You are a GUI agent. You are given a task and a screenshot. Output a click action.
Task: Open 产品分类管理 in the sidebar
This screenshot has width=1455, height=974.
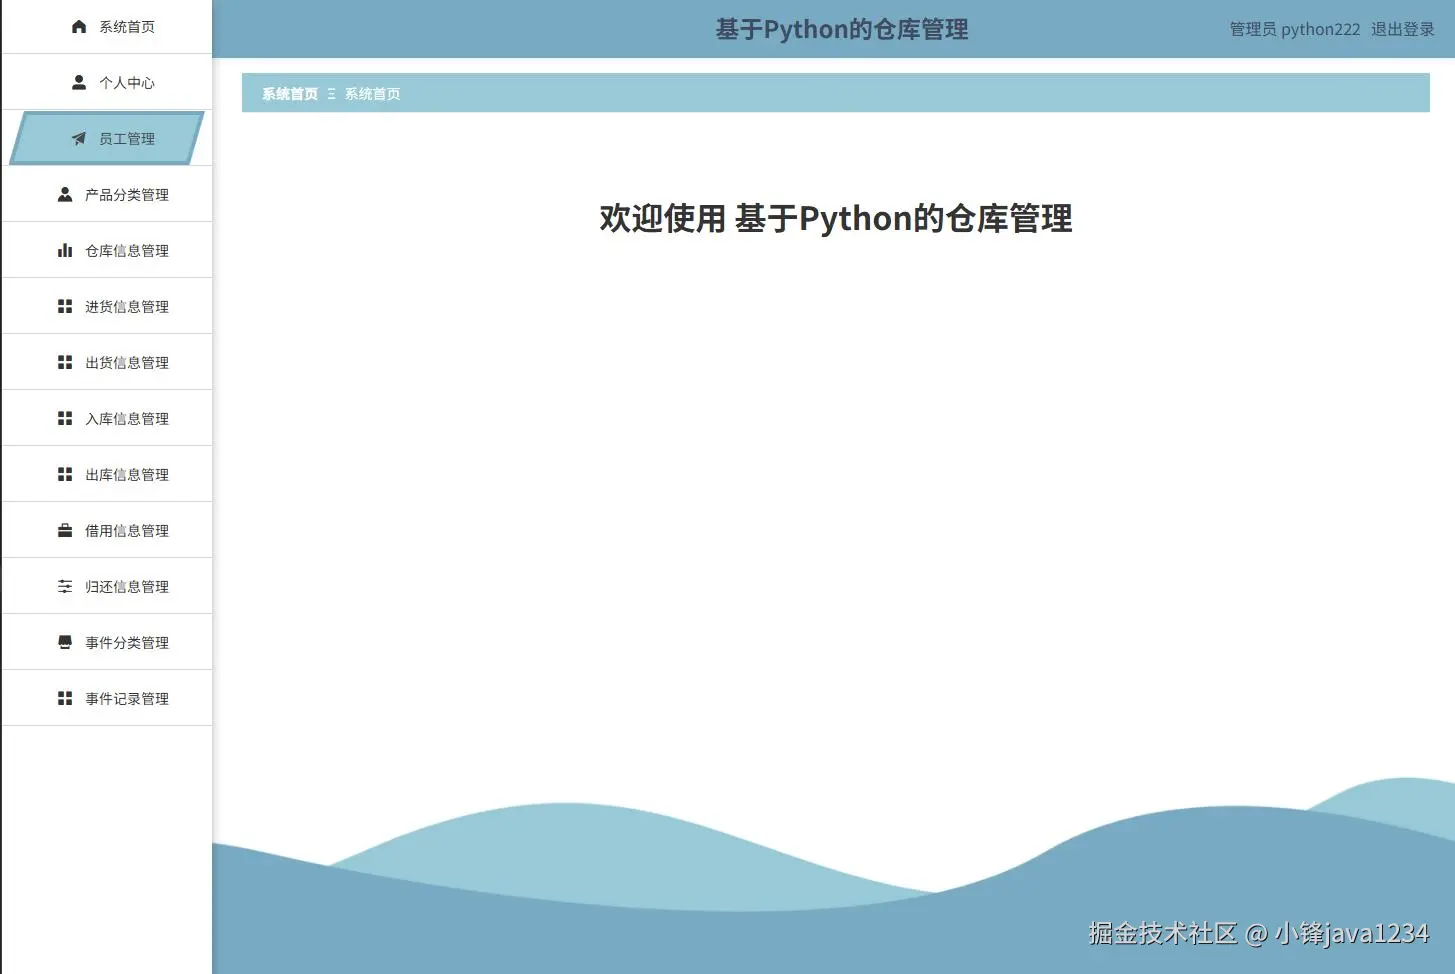(x=107, y=195)
